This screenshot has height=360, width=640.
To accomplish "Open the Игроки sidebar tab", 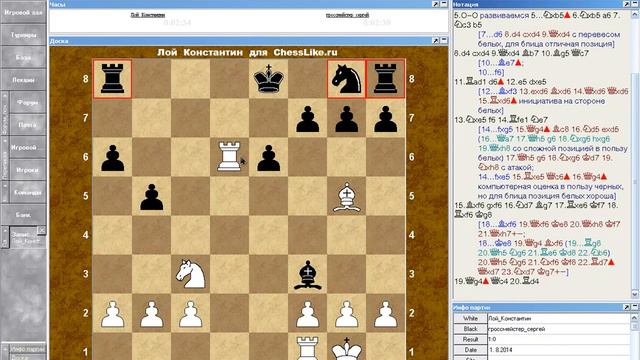I will [27, 170].
